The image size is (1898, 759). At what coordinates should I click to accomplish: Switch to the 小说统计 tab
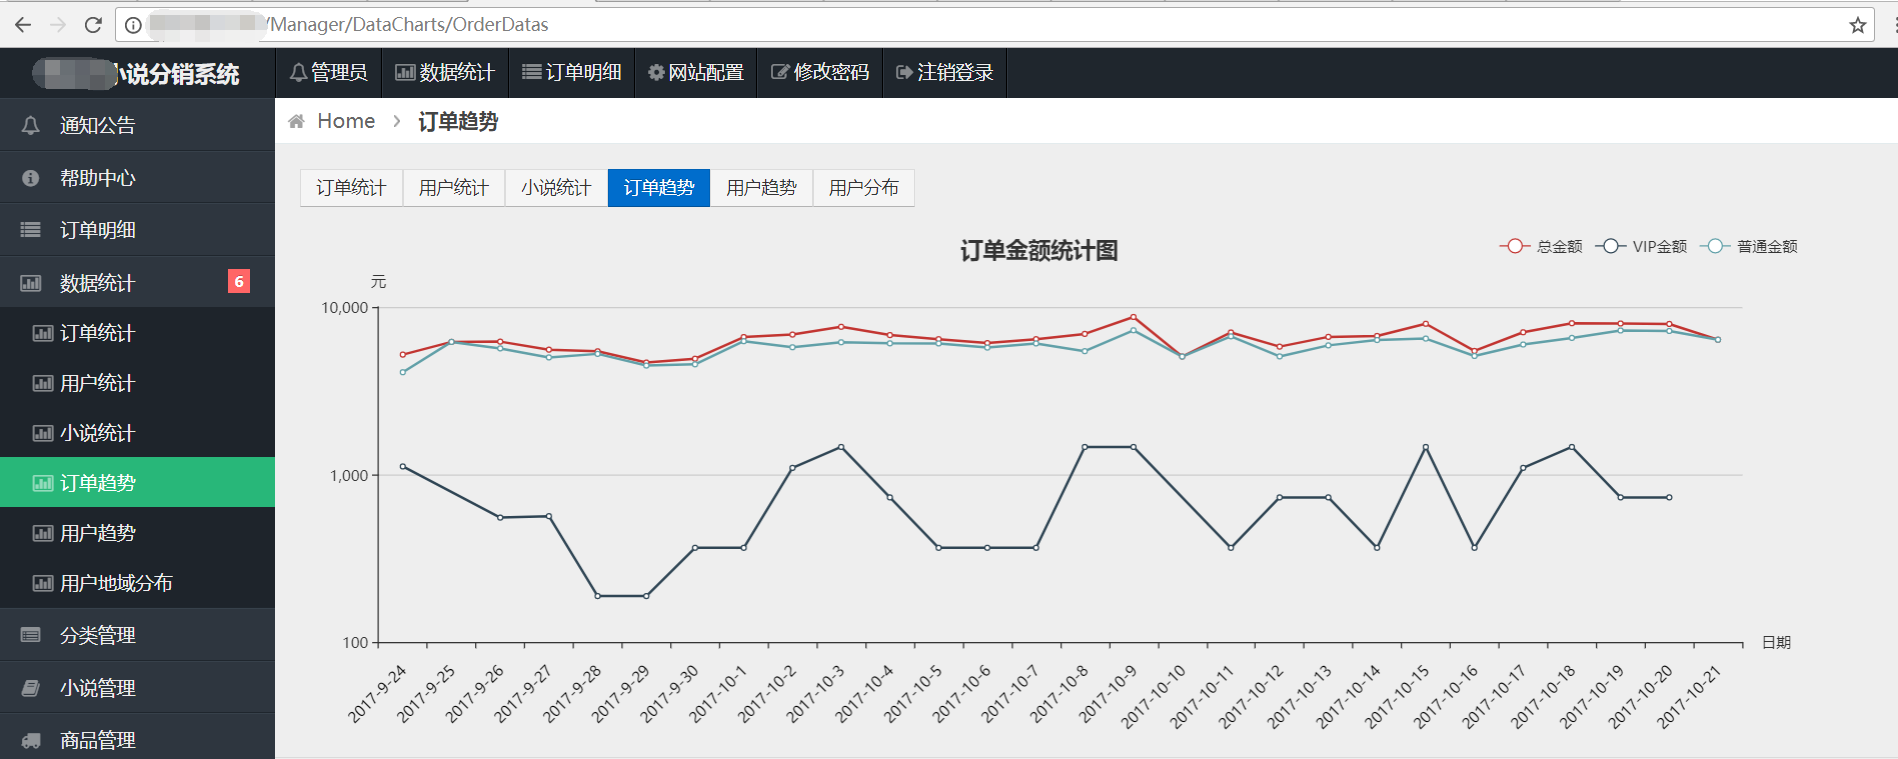(556, 188)
